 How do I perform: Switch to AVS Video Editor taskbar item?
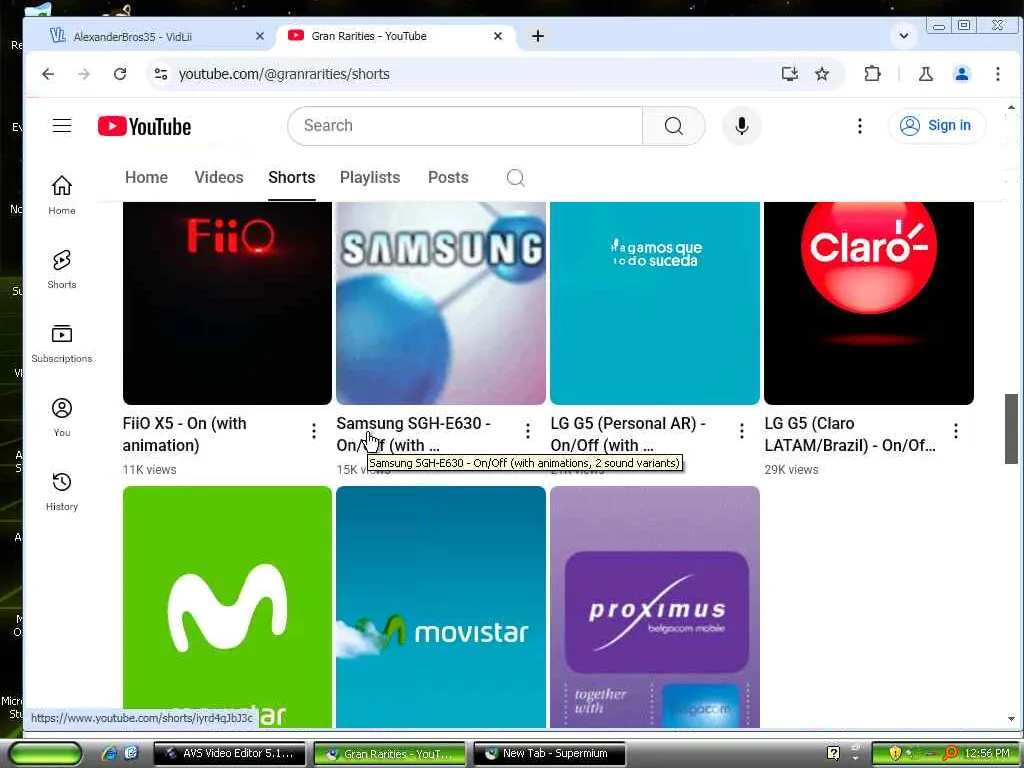229,753
